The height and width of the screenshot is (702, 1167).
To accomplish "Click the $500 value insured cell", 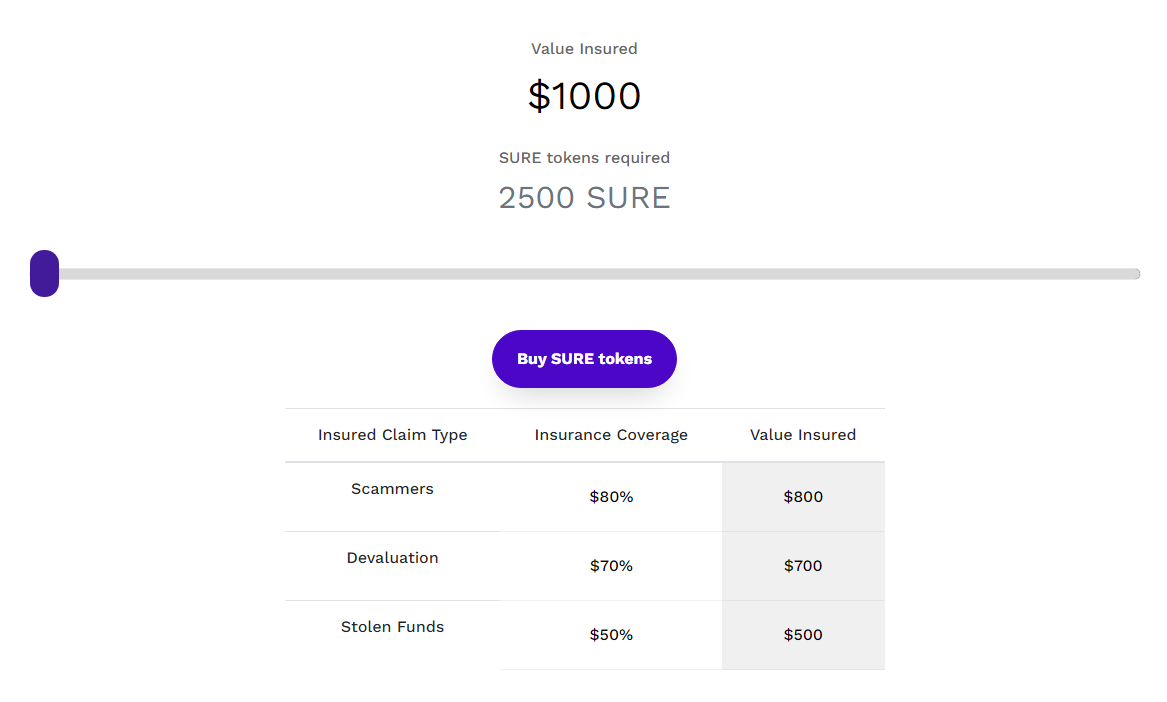I will click(x=803, y=635).
